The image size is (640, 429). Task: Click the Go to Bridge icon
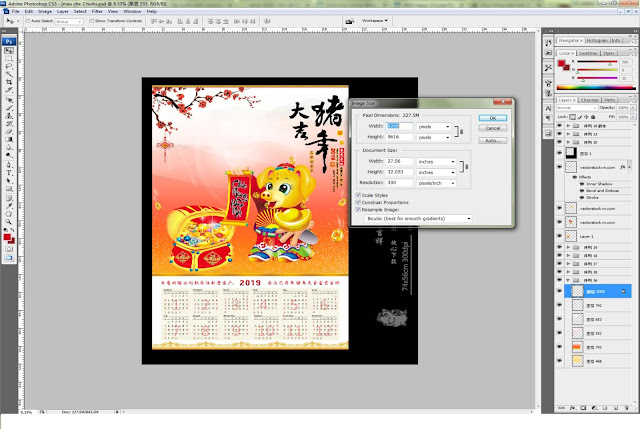349,21
